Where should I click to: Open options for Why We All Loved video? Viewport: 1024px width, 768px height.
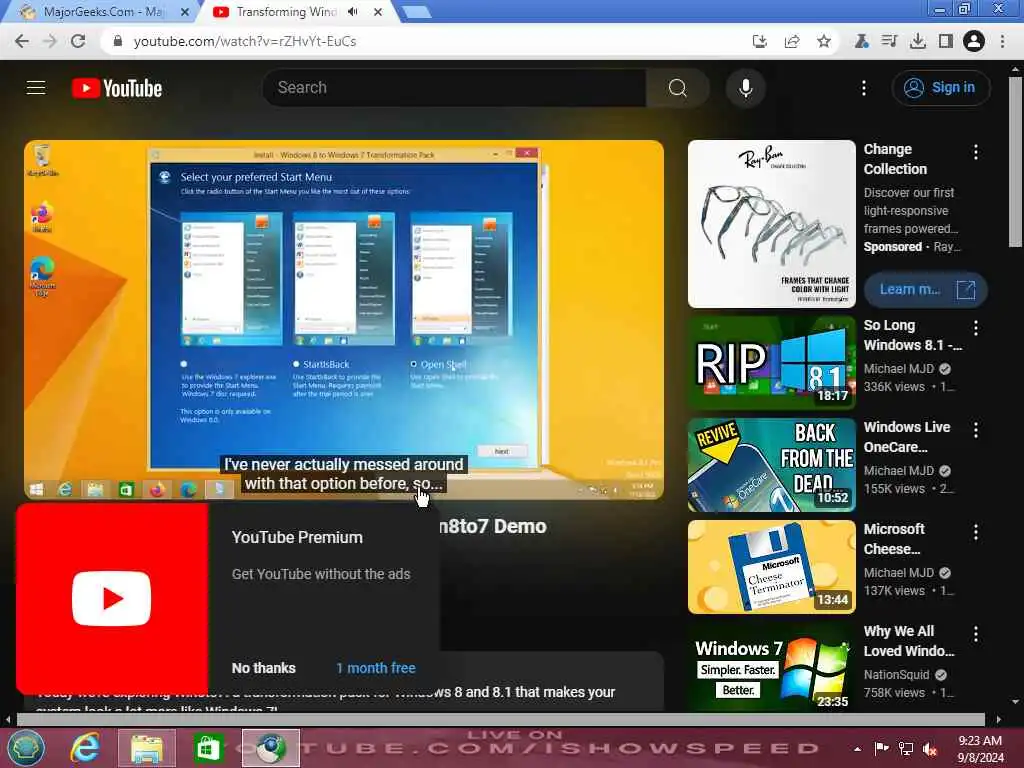pyautogui.click(x=976, y=633)
